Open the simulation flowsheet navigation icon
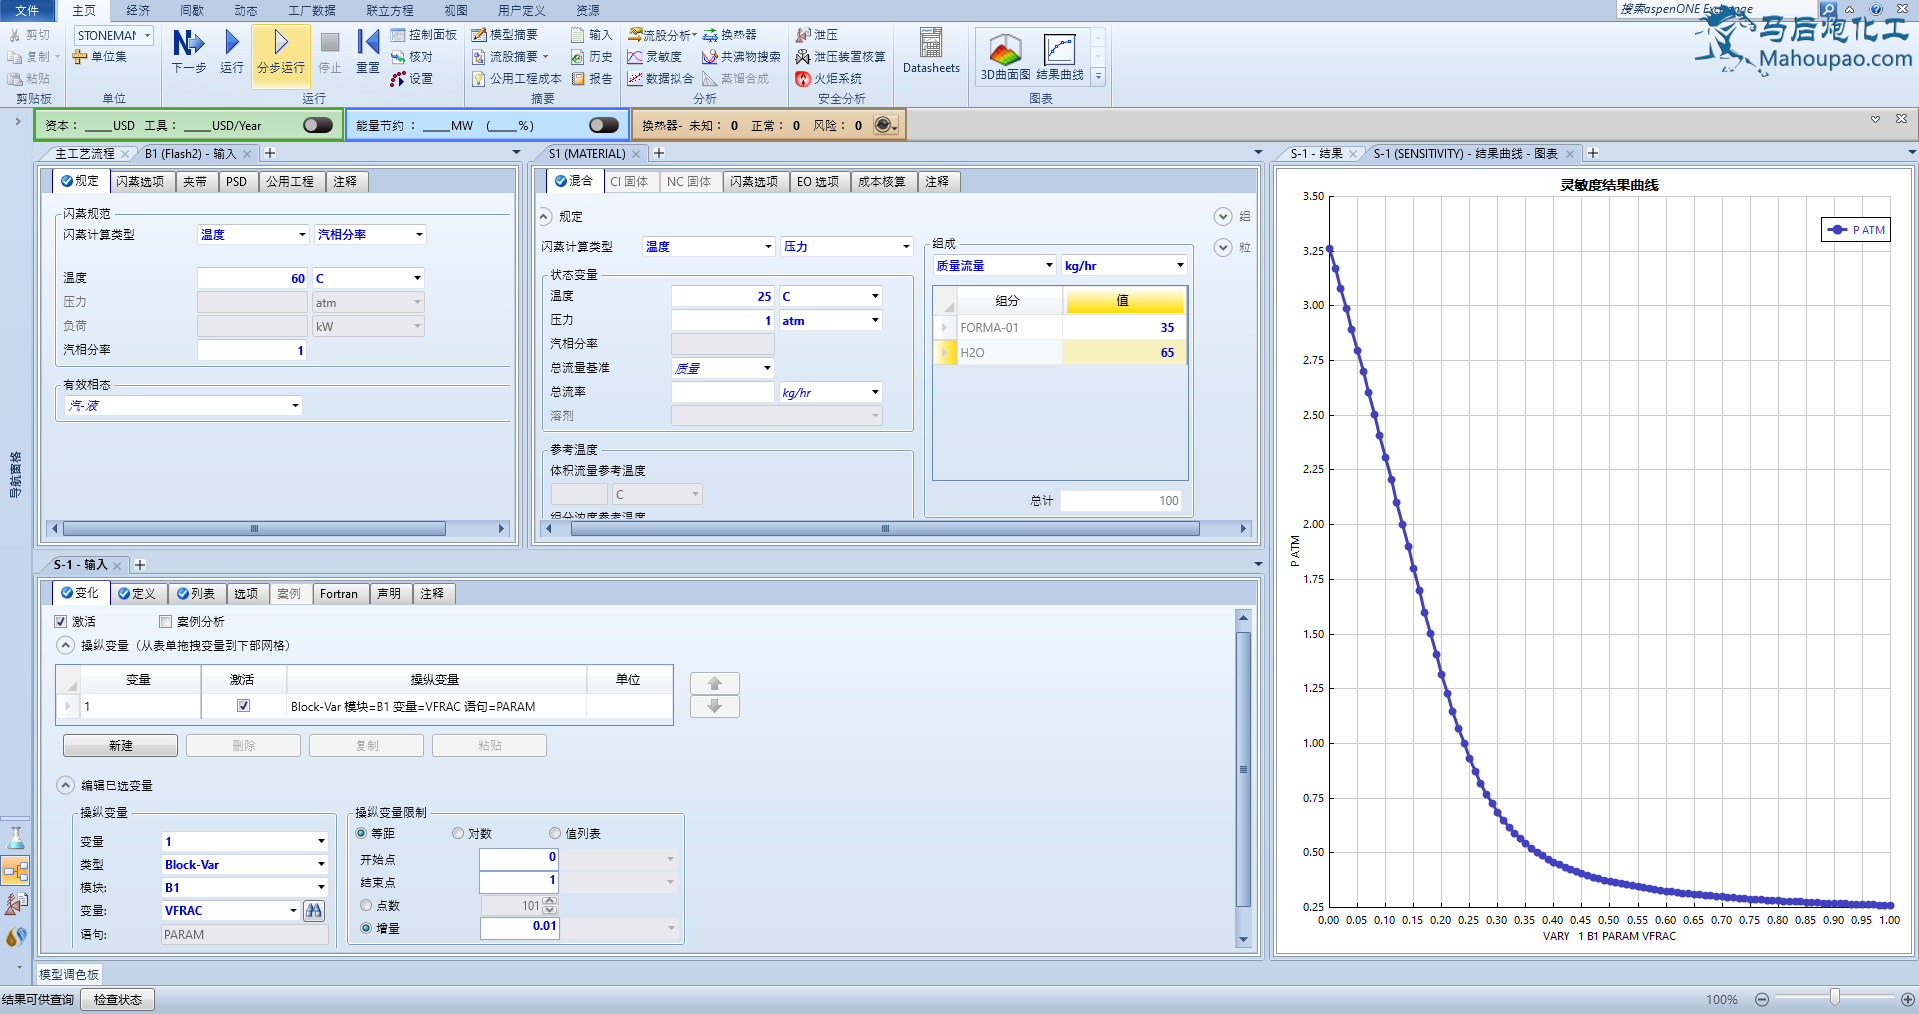The width and height of the screenshot is (1919, 1014). [x=15, y=871]
